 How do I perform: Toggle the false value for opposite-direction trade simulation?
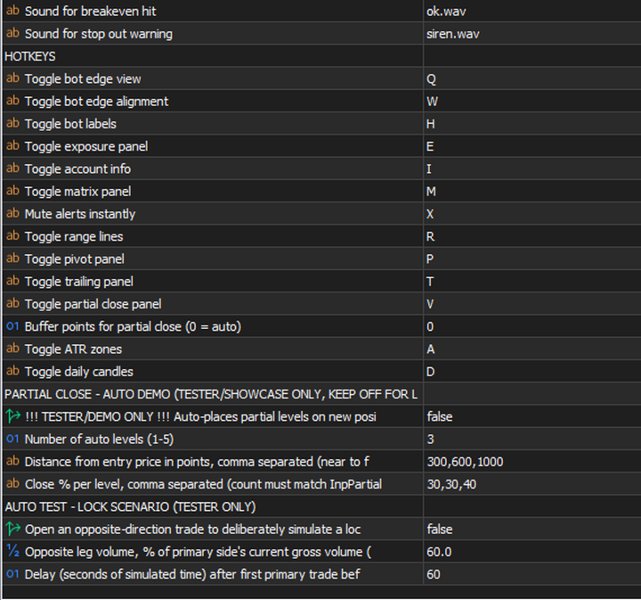point(532,529)
